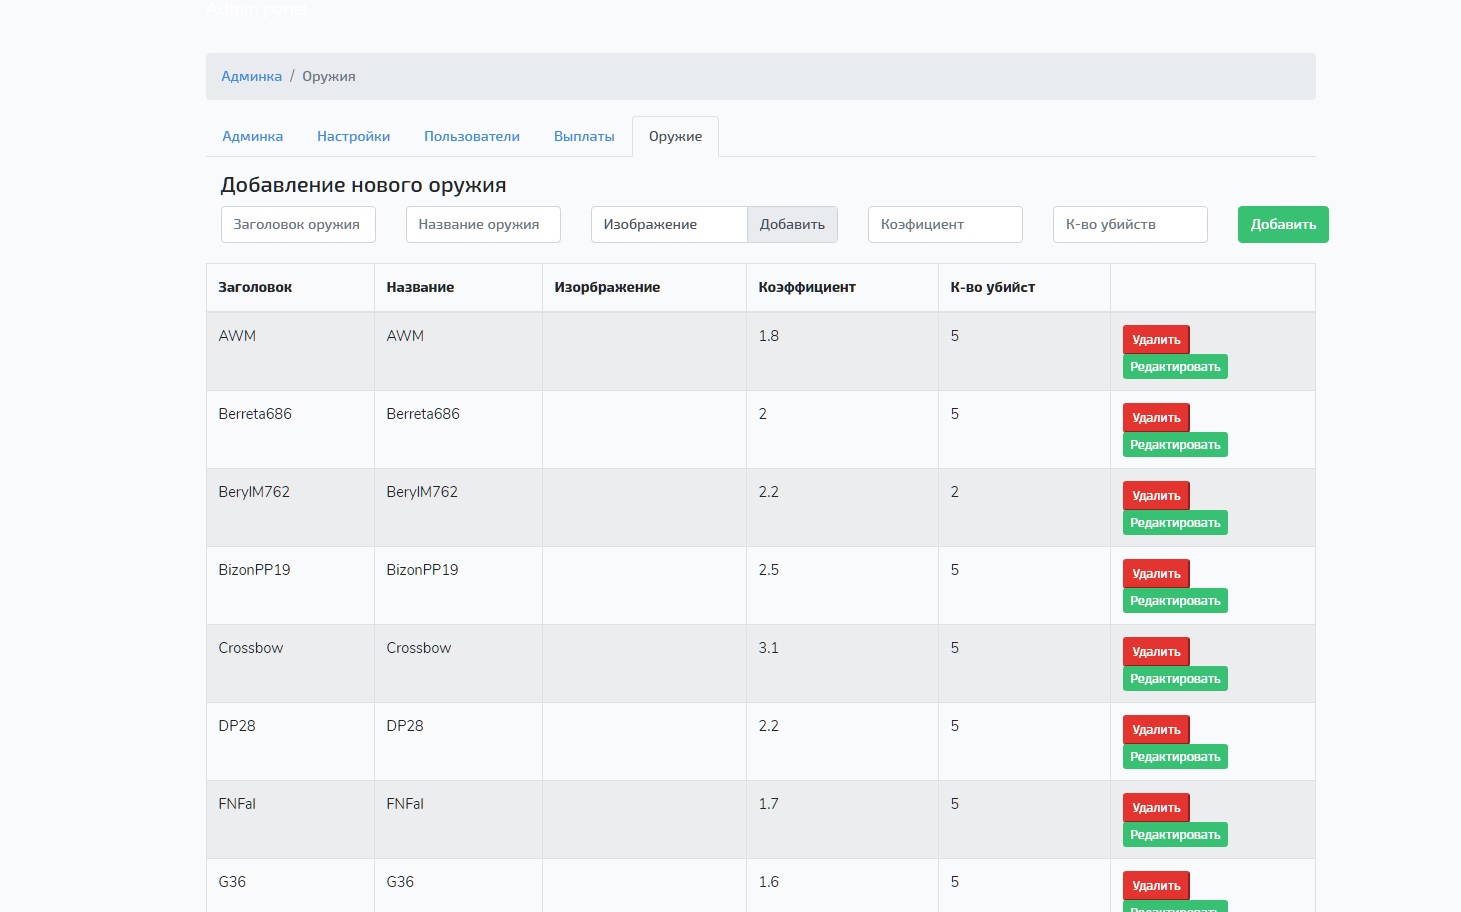Focus the Коэфициент input field
This screenshot has width=1461, height=912.
[945, 224]
